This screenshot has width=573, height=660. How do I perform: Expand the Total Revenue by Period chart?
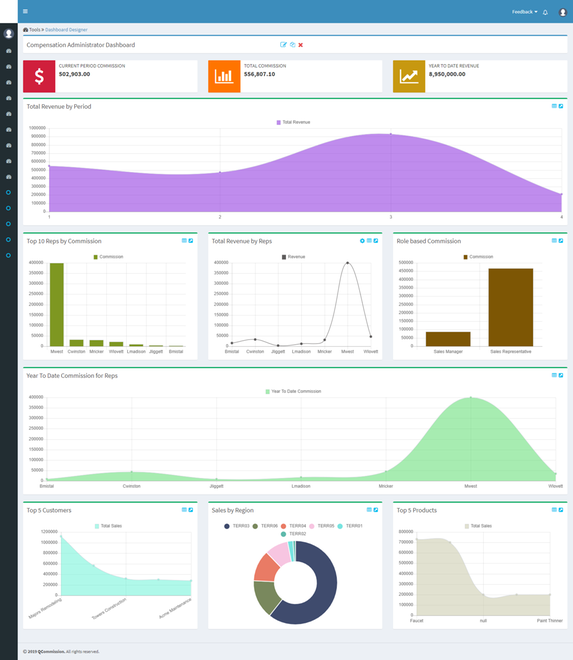coord(561,106)
